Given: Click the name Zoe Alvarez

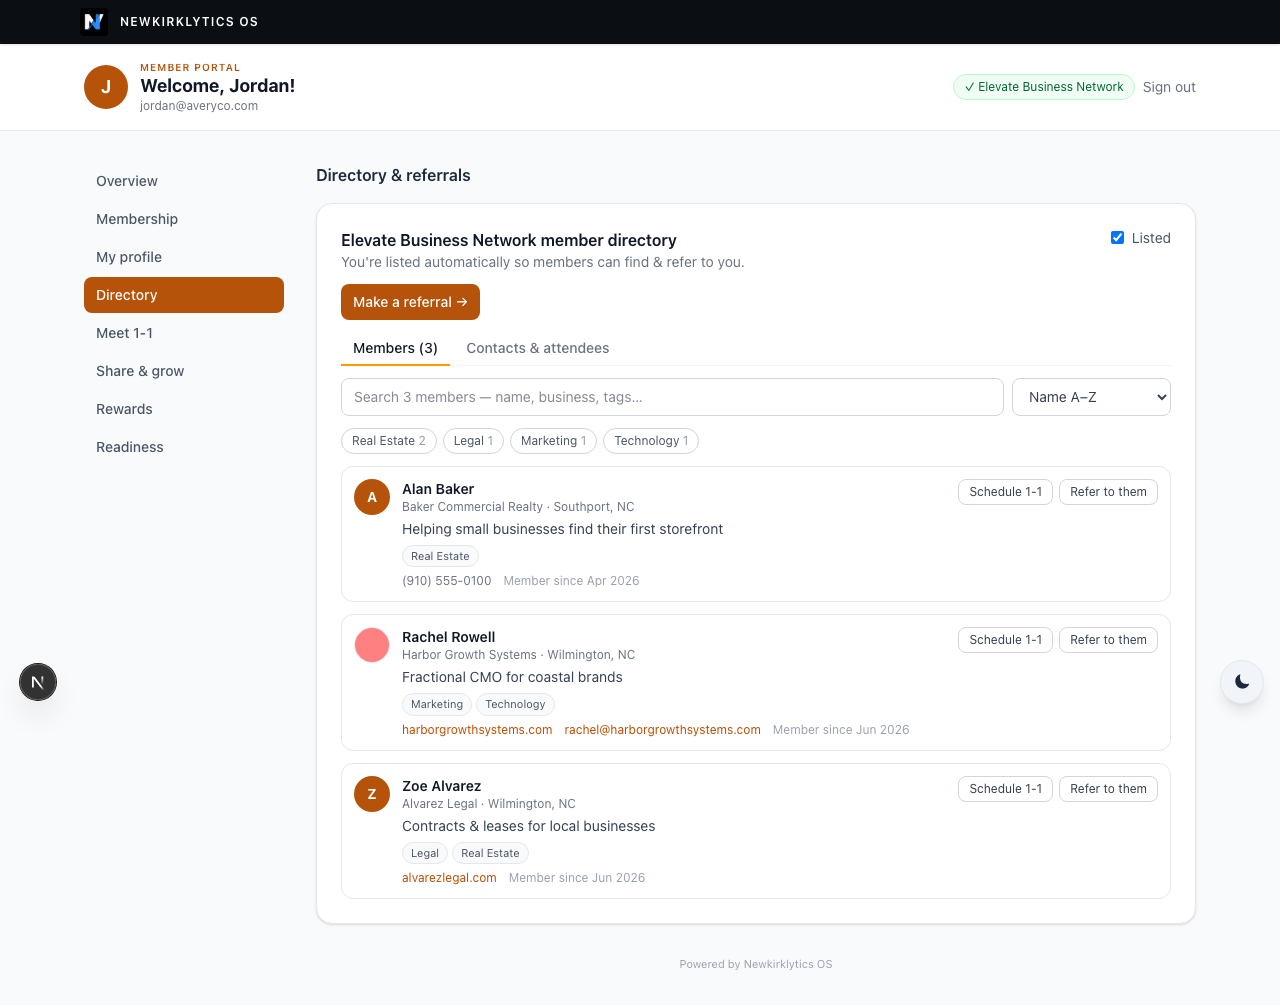Looking at the screenshot, I should (x=442, y=786).
